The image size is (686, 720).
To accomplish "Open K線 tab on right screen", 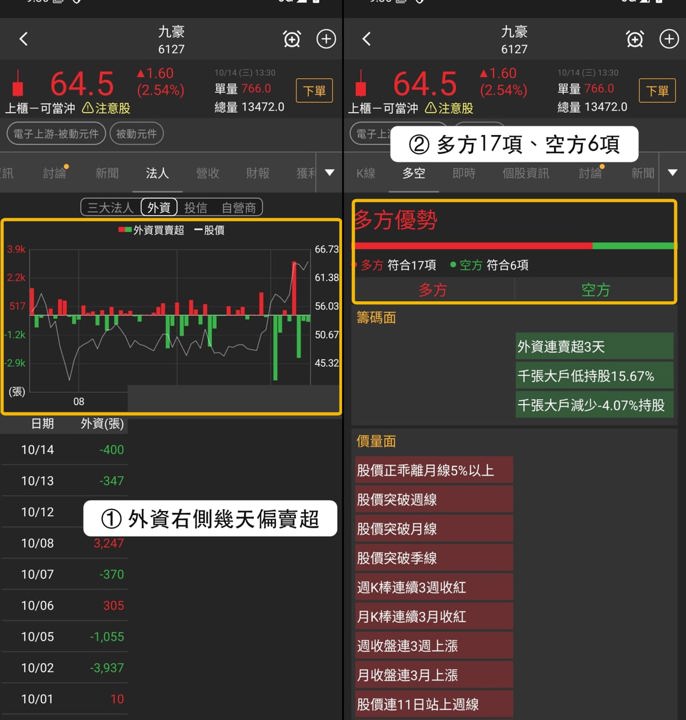I will point(365,173).
